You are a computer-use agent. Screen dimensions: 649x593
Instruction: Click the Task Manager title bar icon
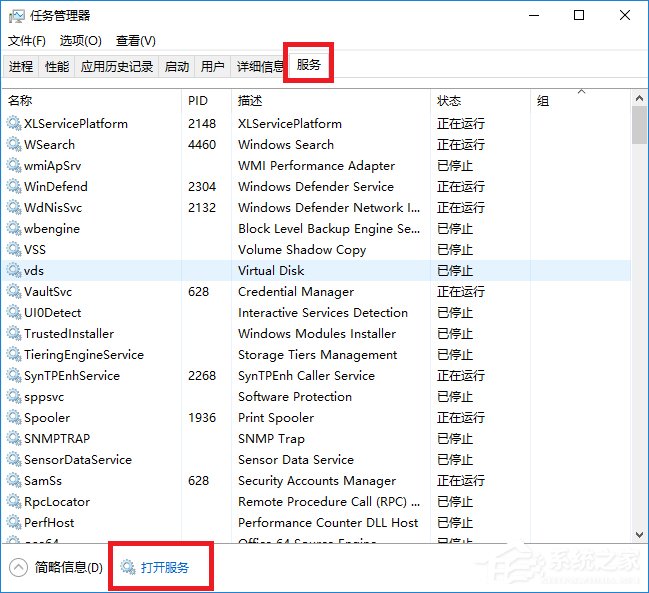16,15
